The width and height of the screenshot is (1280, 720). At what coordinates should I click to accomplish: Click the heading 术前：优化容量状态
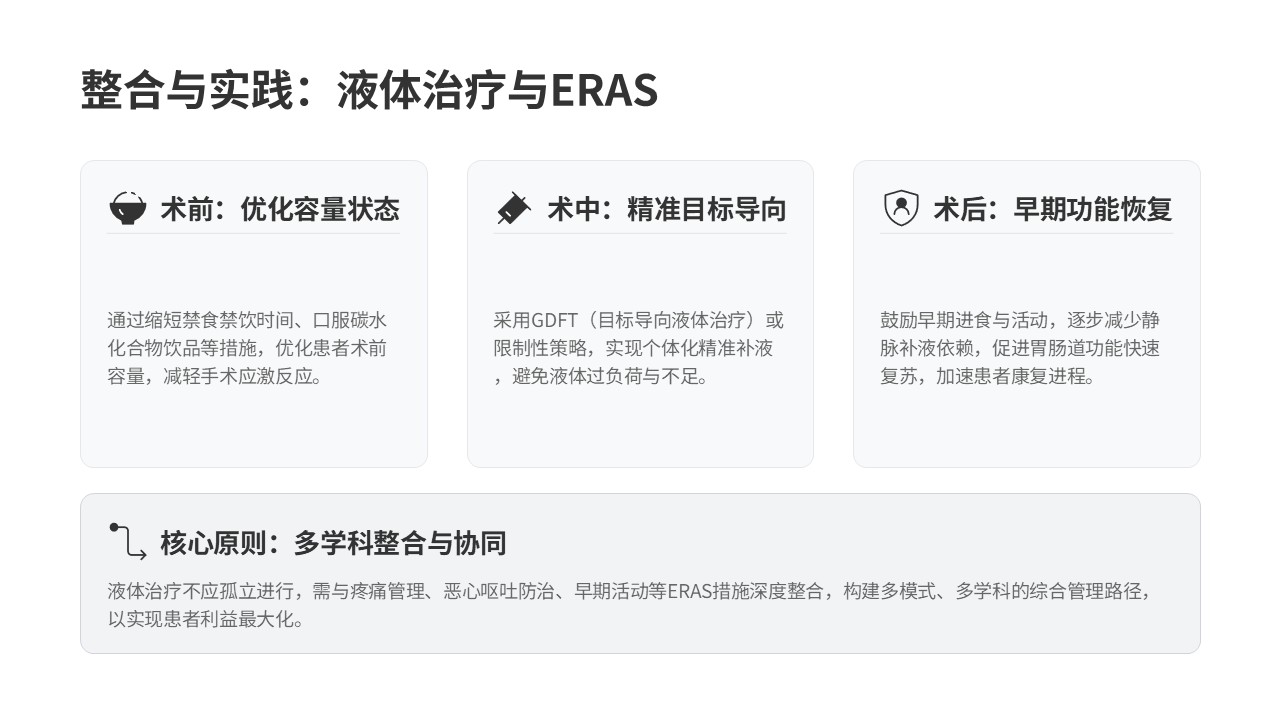(280, 209)
